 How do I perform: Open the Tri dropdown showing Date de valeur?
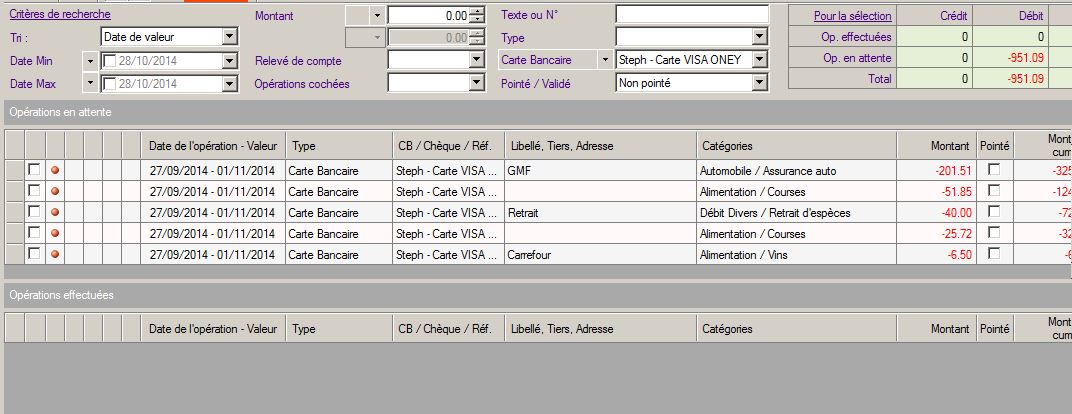point(230,37)
